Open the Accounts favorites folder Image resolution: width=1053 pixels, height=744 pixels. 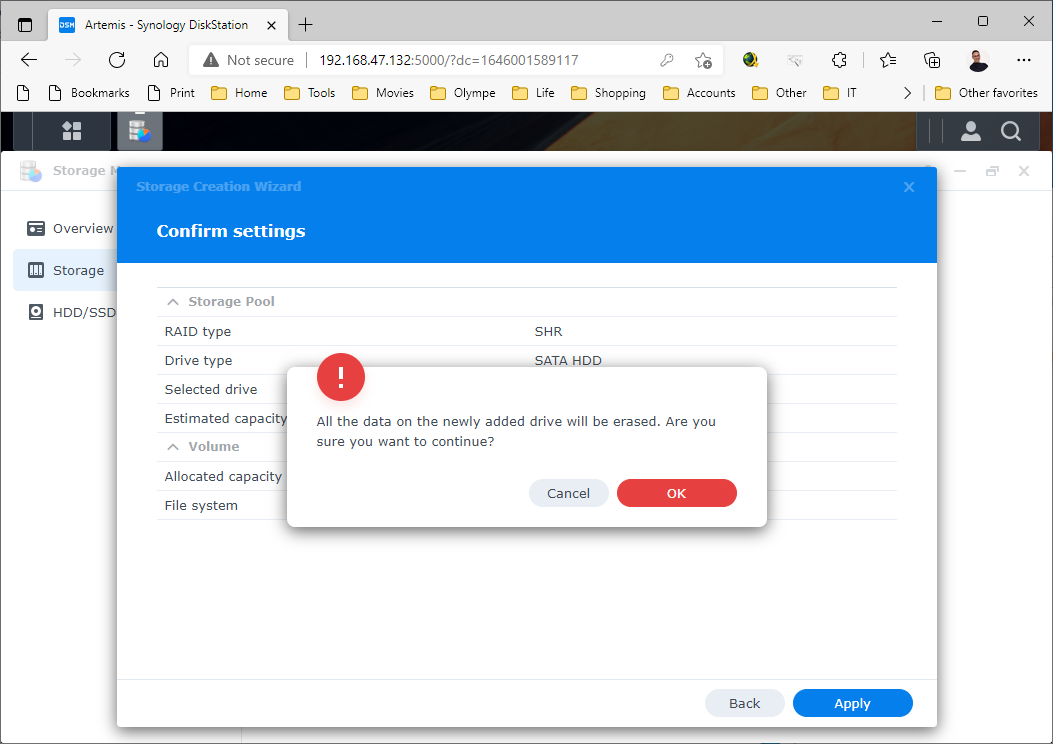(699, 93)
